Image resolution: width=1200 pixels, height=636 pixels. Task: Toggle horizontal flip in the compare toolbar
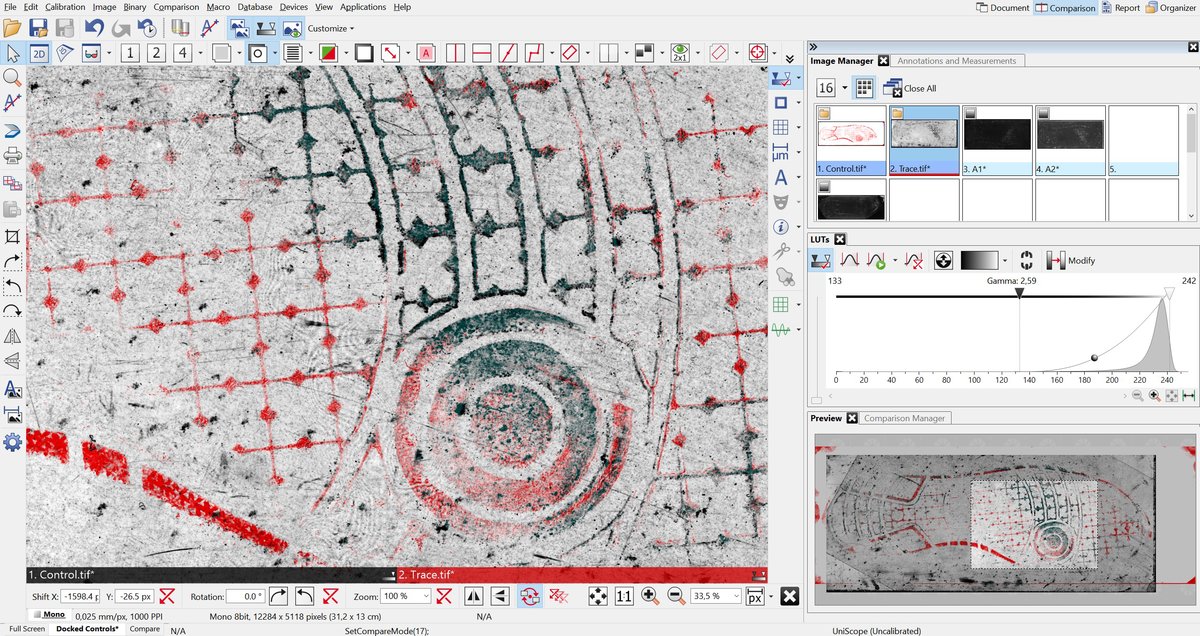pos(474,595)
